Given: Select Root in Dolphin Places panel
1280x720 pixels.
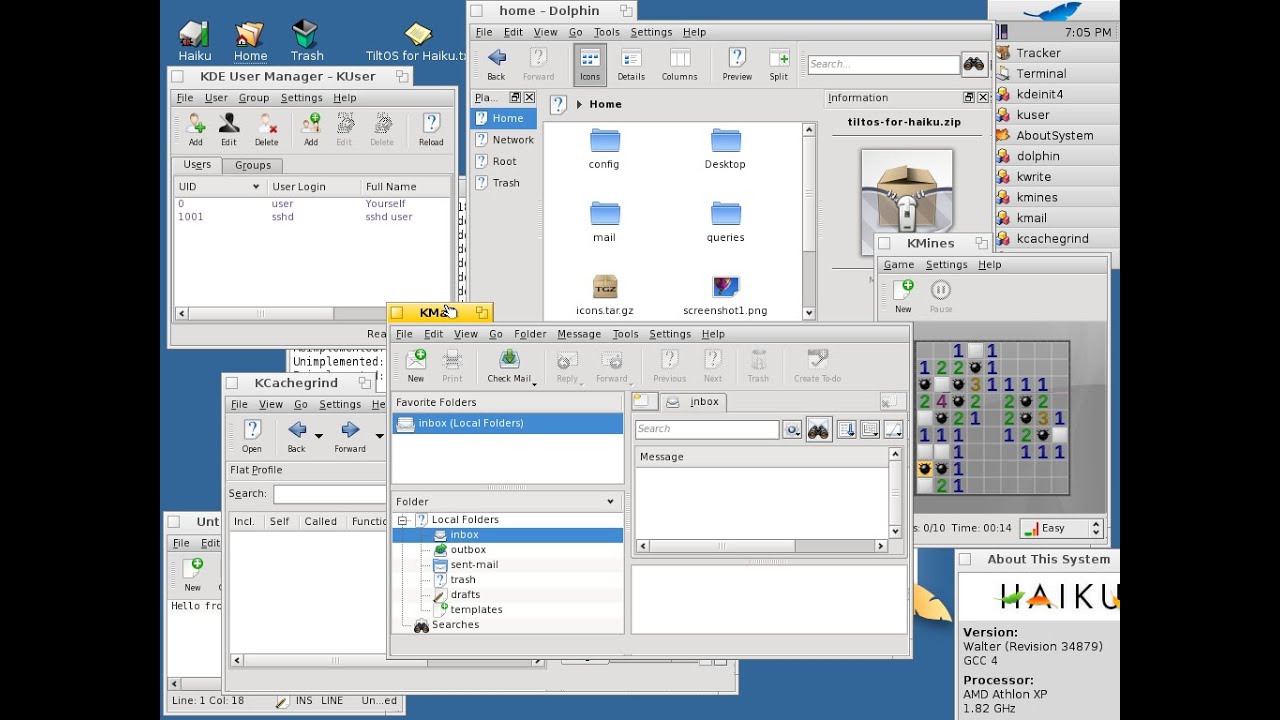Looking at the screenshot, I should click(x=505, y=161).
